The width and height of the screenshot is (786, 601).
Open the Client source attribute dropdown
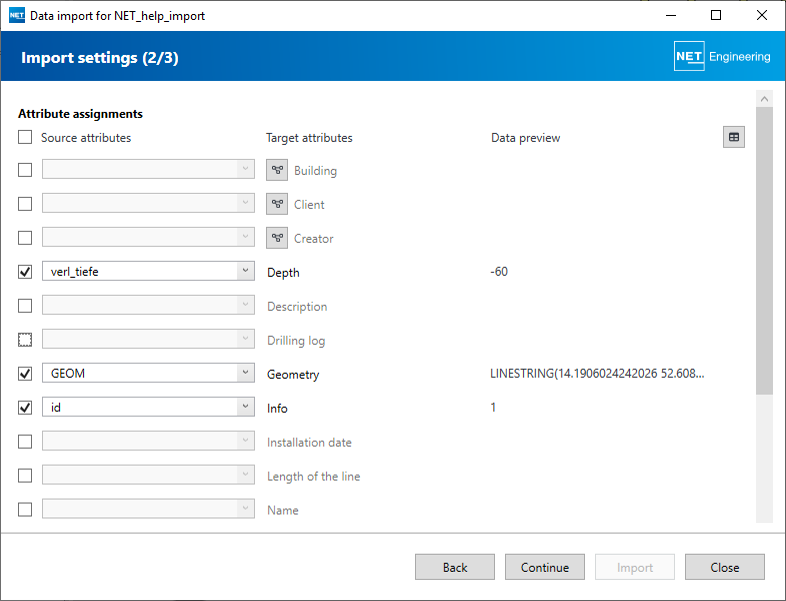[x=148, y=204]
